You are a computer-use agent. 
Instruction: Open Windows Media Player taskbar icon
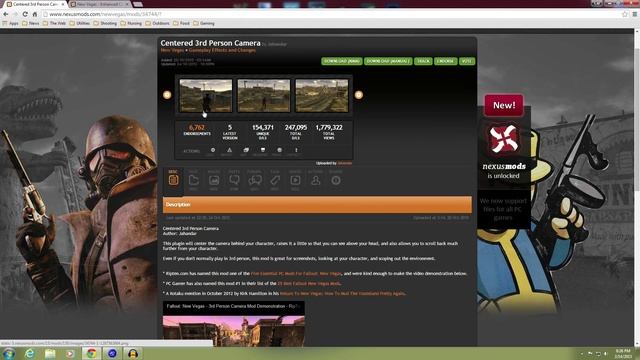click(70, 353)
